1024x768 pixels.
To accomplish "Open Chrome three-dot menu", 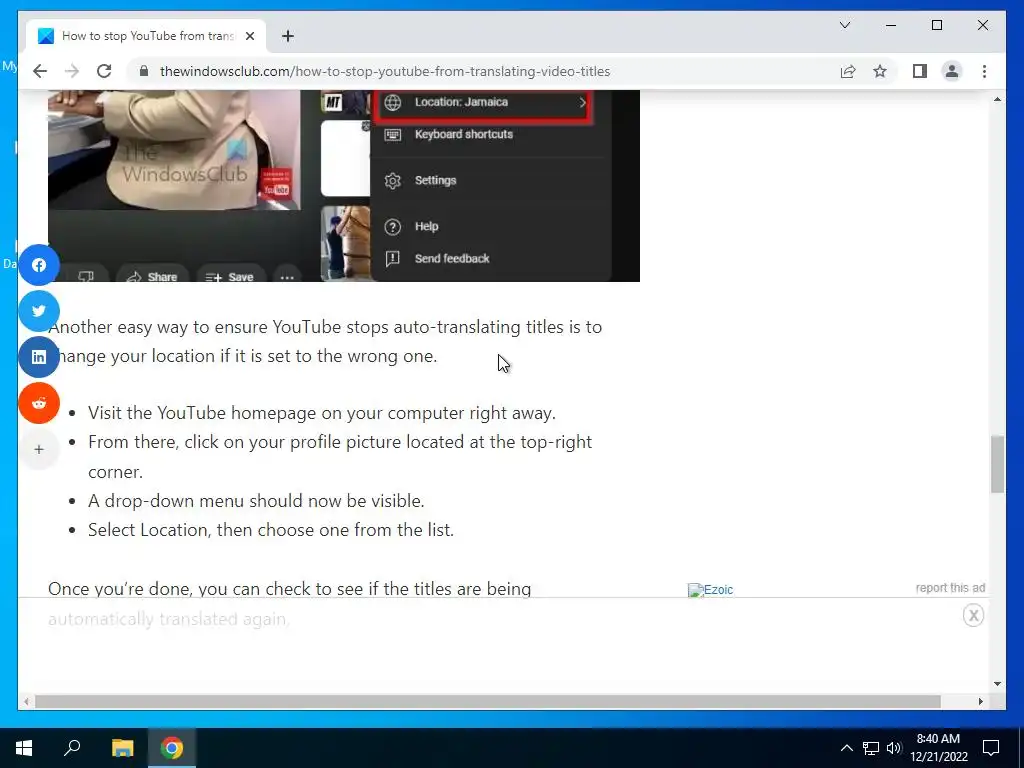I will point(984,71).
